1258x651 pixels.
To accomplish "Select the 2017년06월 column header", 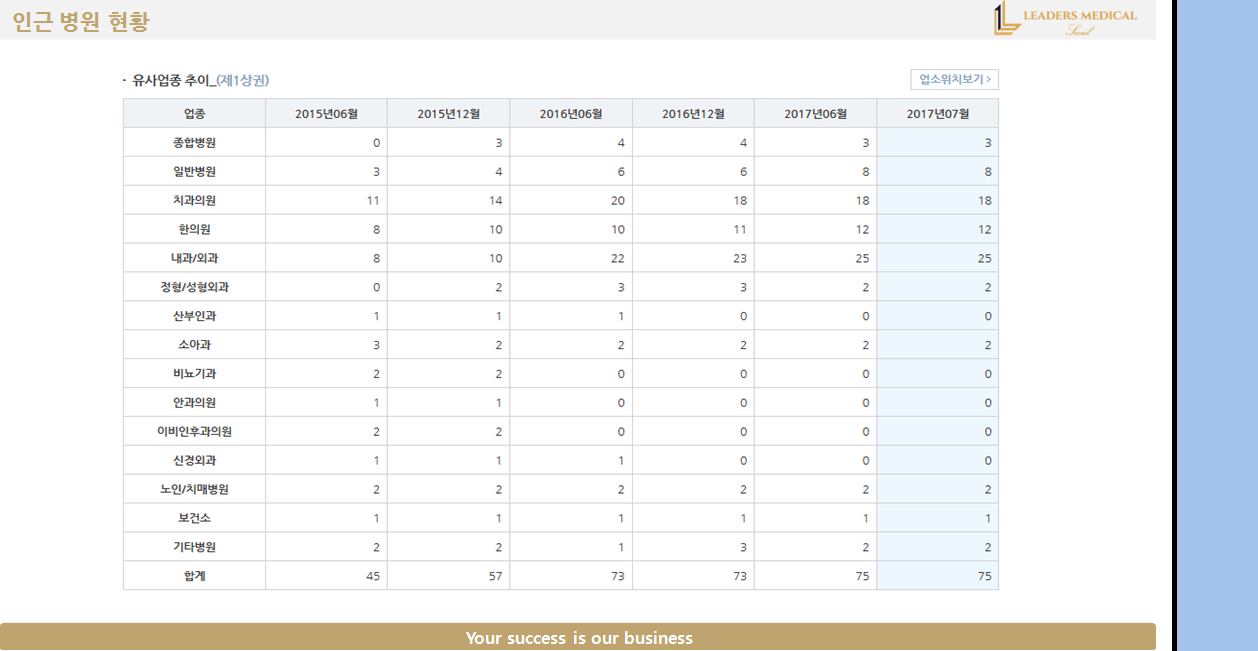I will click(x=815, y=114).
